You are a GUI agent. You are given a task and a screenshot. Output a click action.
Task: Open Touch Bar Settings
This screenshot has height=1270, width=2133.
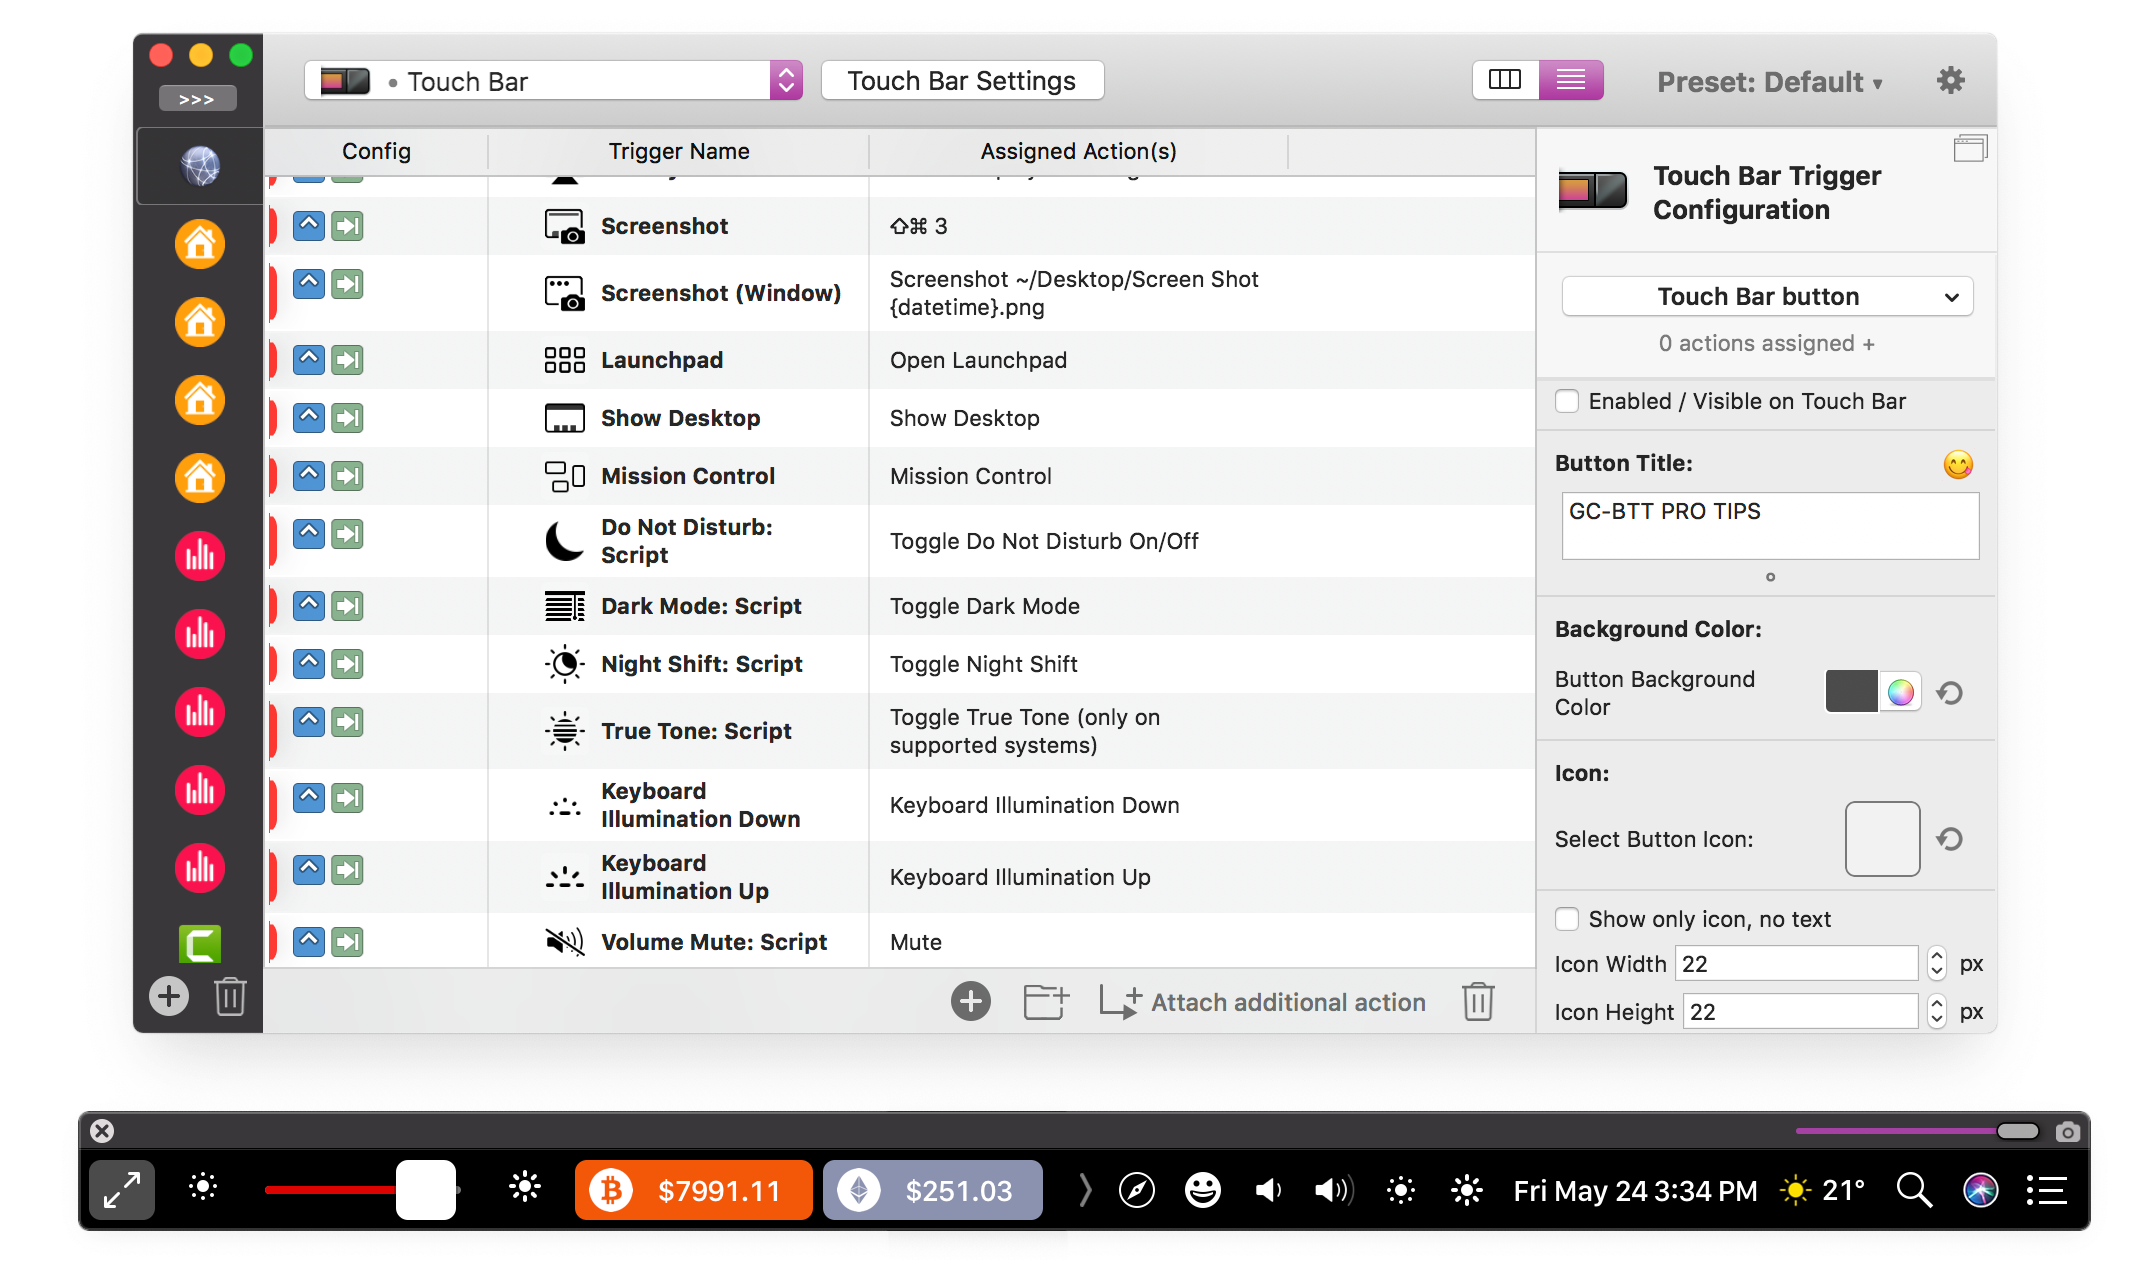click(961, 81)
